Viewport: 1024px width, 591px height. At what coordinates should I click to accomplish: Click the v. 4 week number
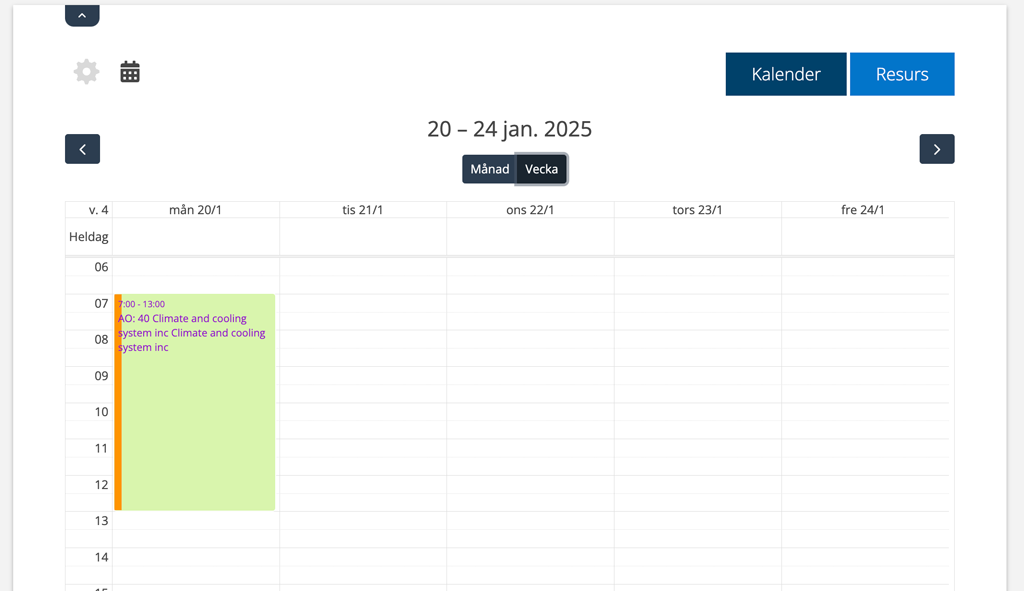98,210
